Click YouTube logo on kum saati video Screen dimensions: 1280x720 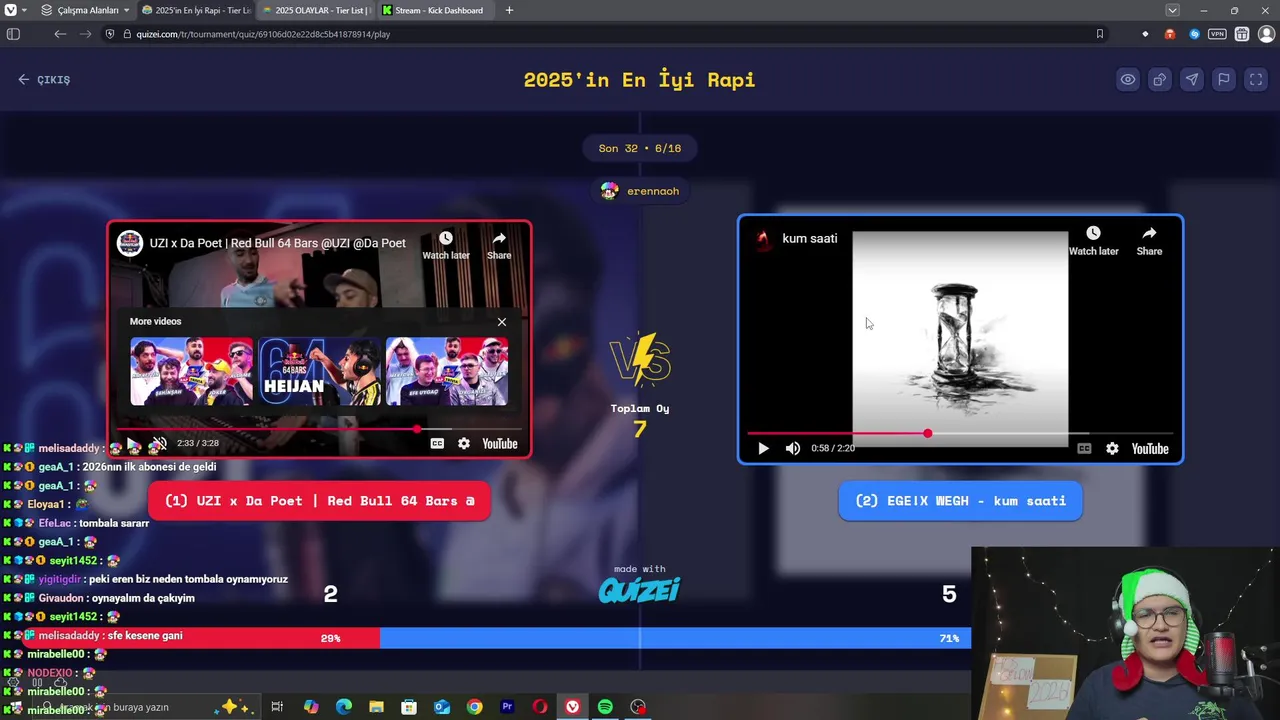click(1150, 449)
